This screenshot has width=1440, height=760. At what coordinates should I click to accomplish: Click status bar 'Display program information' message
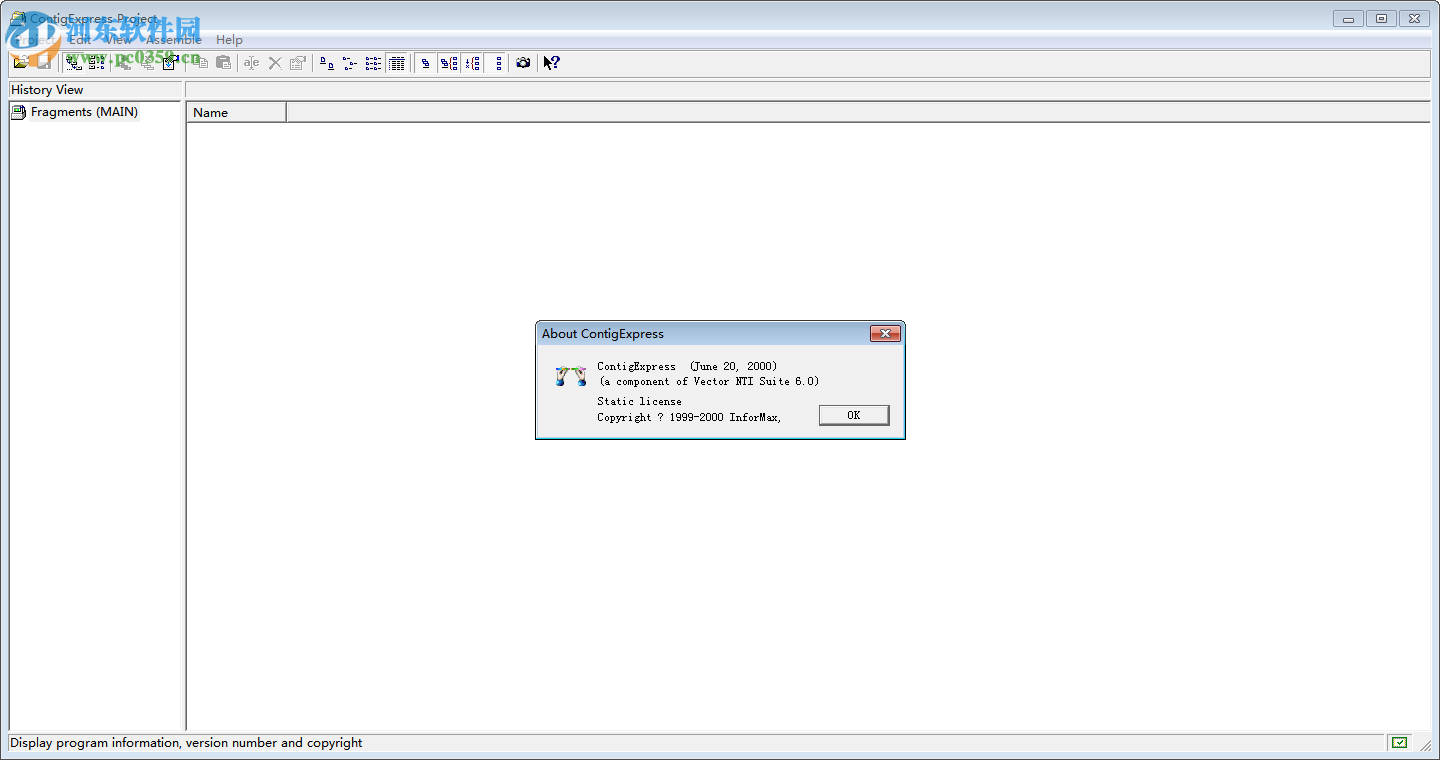pyautogui.click(x=186, y=742)
